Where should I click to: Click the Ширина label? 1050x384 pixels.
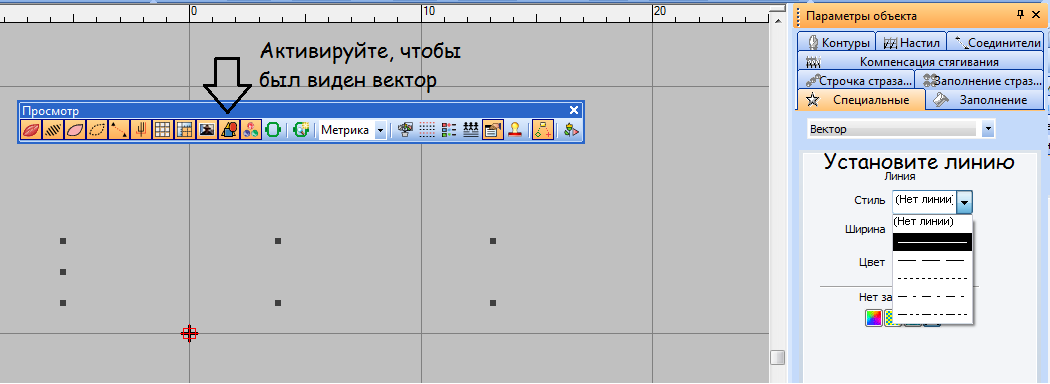pyautogui.click(x=865, y=229)
